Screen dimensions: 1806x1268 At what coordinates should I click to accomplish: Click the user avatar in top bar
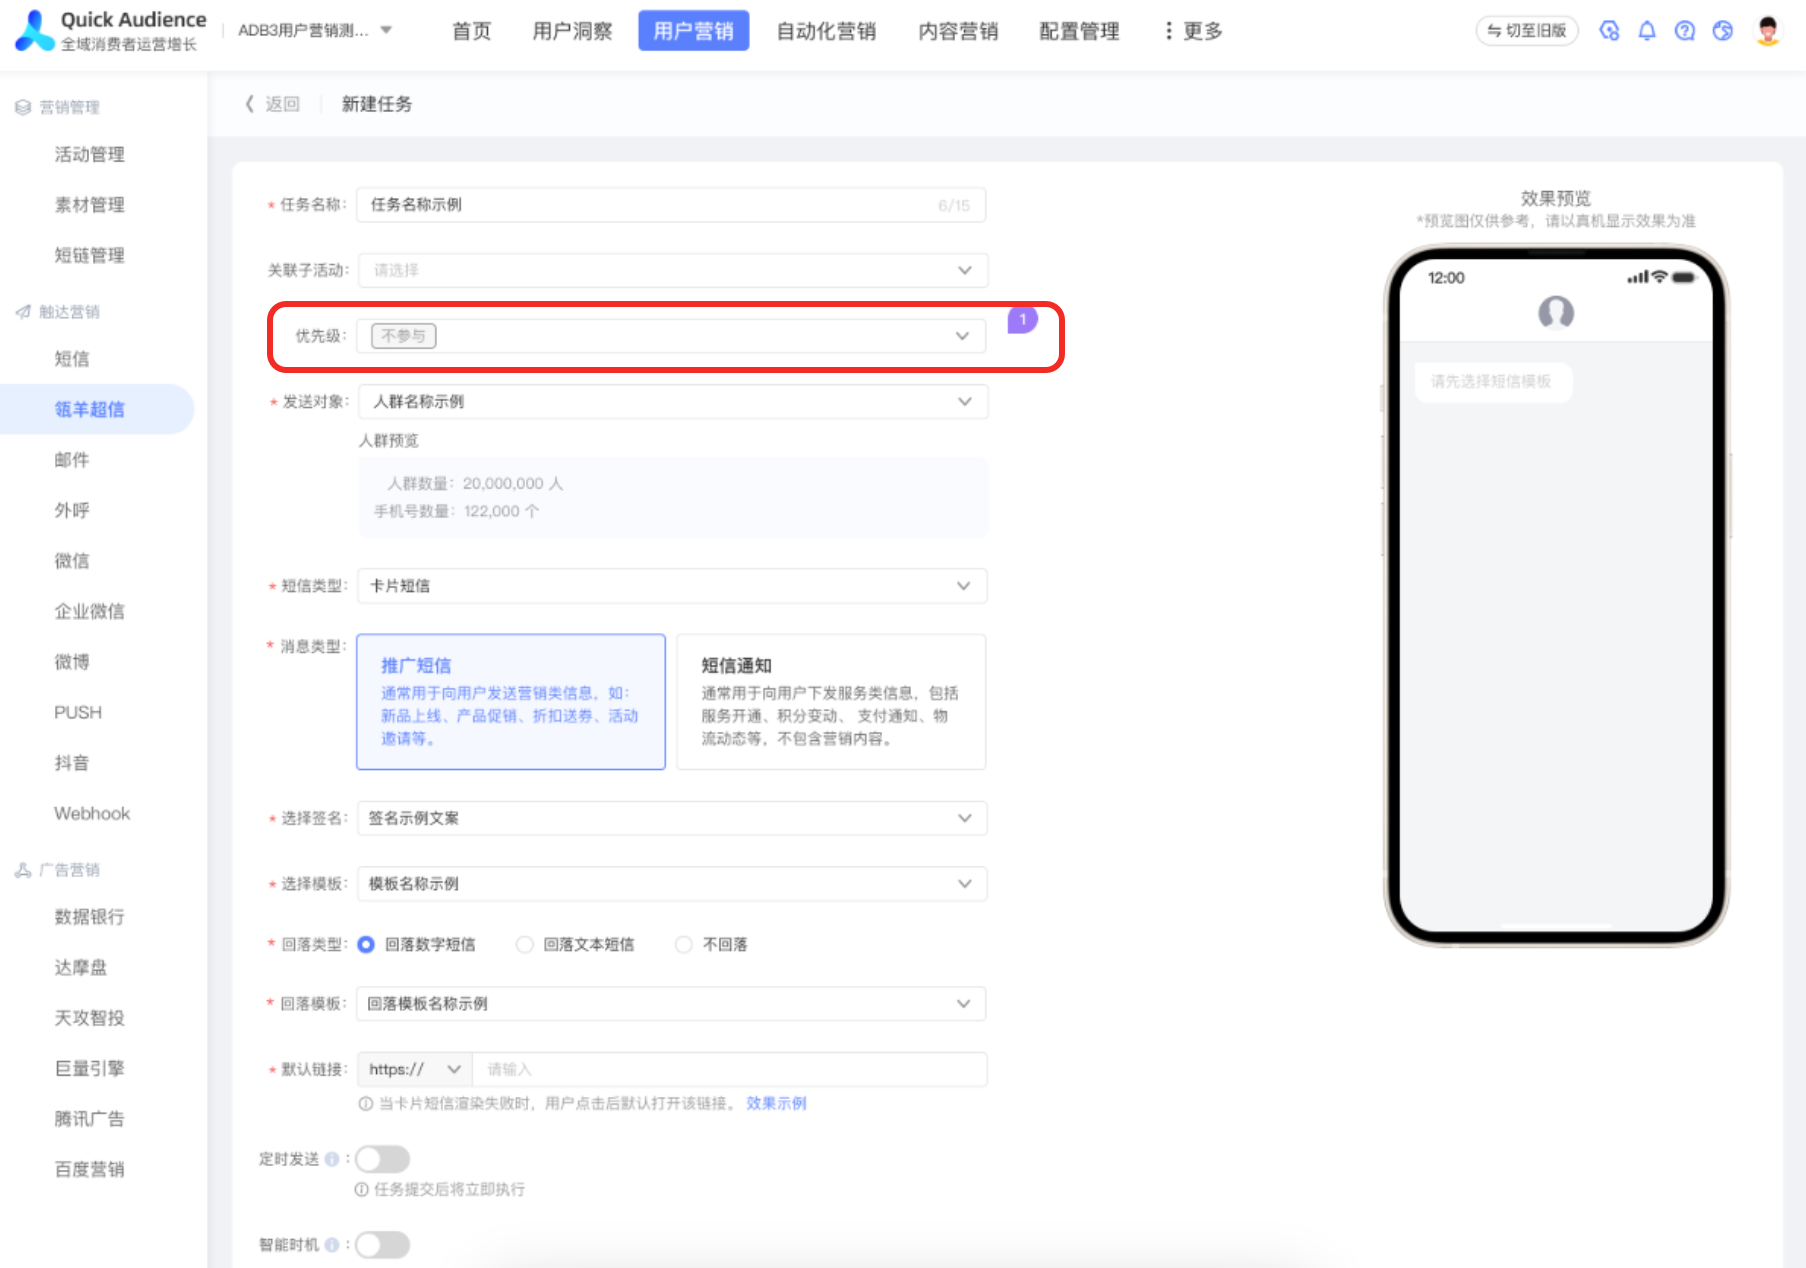[1768, 31]
